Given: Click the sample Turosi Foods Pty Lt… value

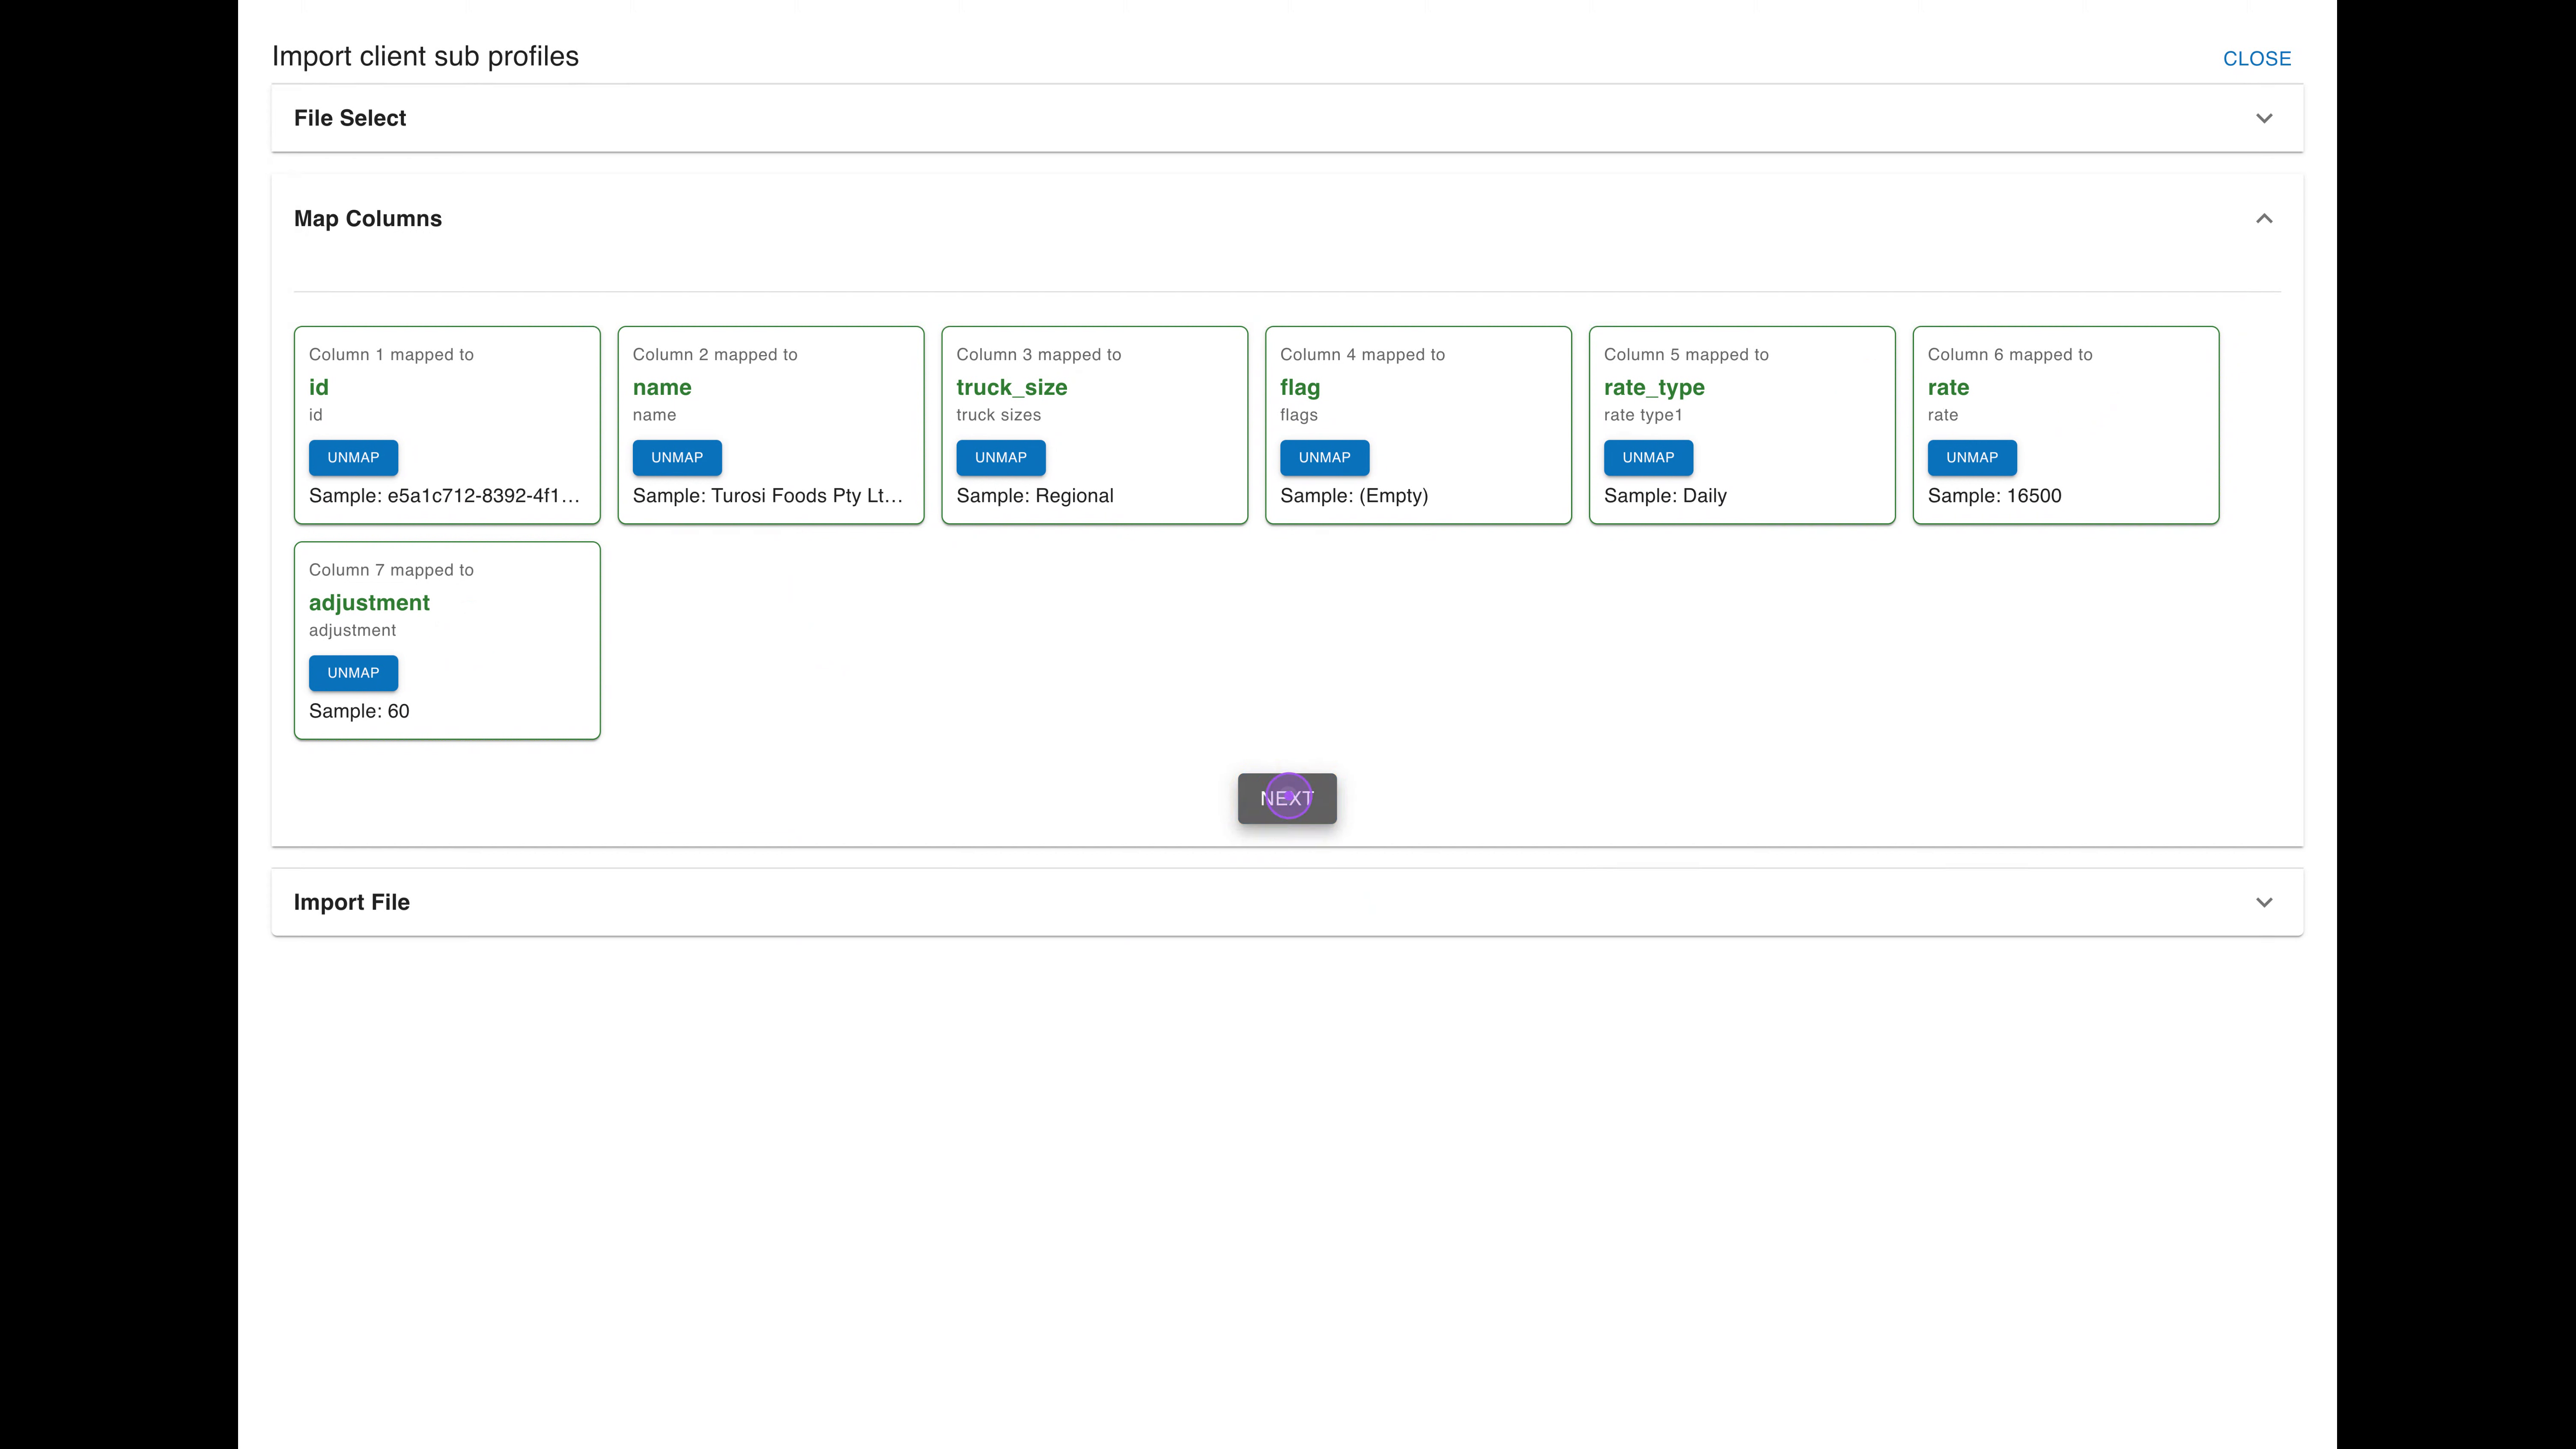Looking at the screenshot, I should [x=768, y=496].
